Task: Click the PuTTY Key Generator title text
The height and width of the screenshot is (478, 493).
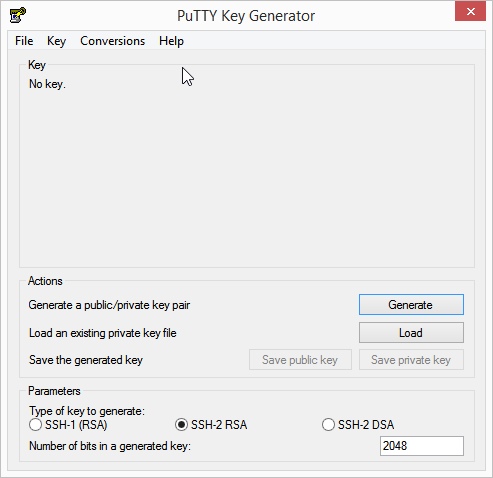Action: [x=246, y=16]
